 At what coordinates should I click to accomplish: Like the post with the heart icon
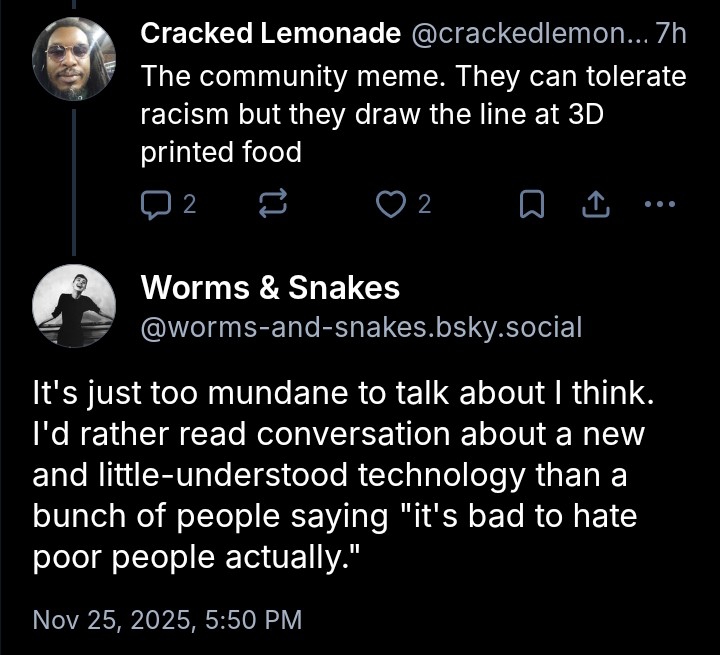click(388, 205)
